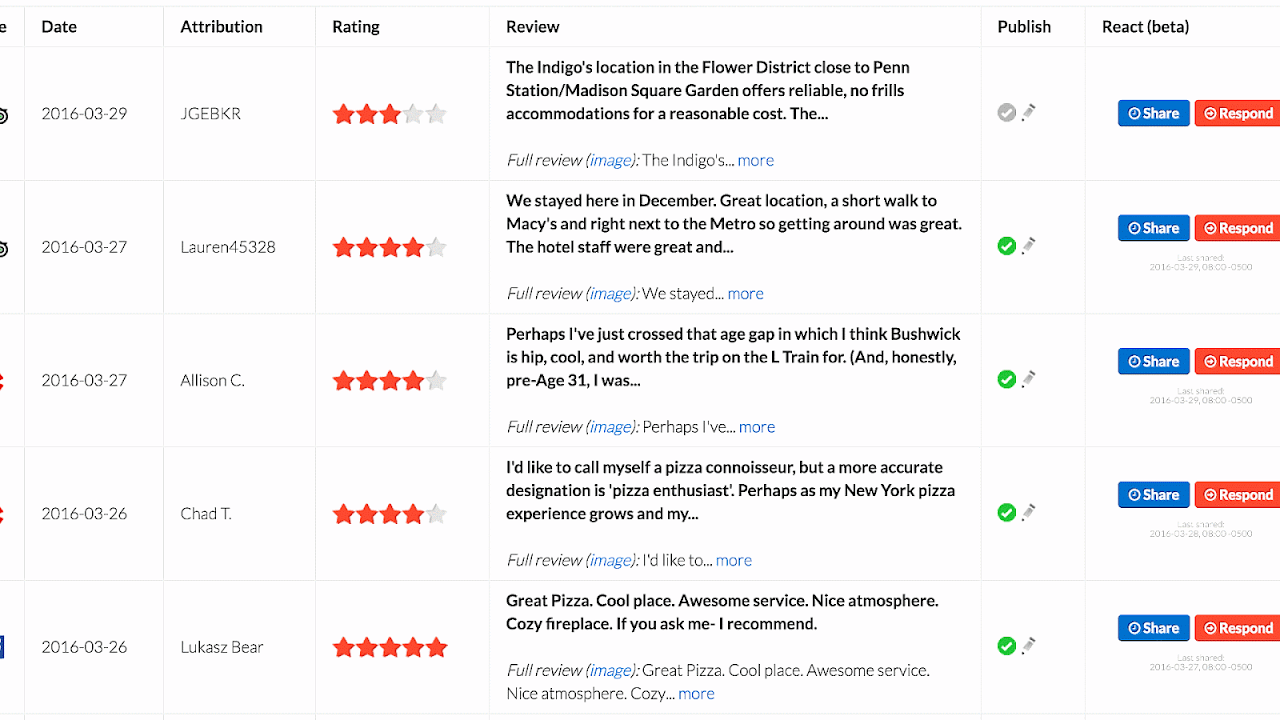Expand JGEBKR review with 'more' link
Screen dimensions: 1280x720
click(x=755, y=160)
